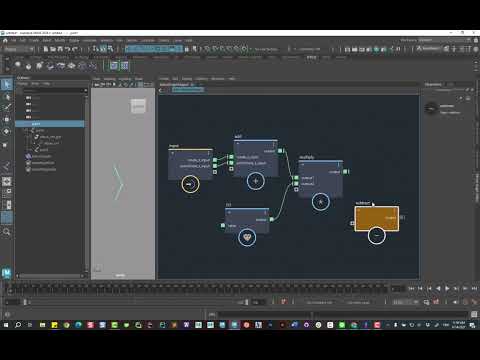Click the yellow arrow circle under input node

pos(190,184)
